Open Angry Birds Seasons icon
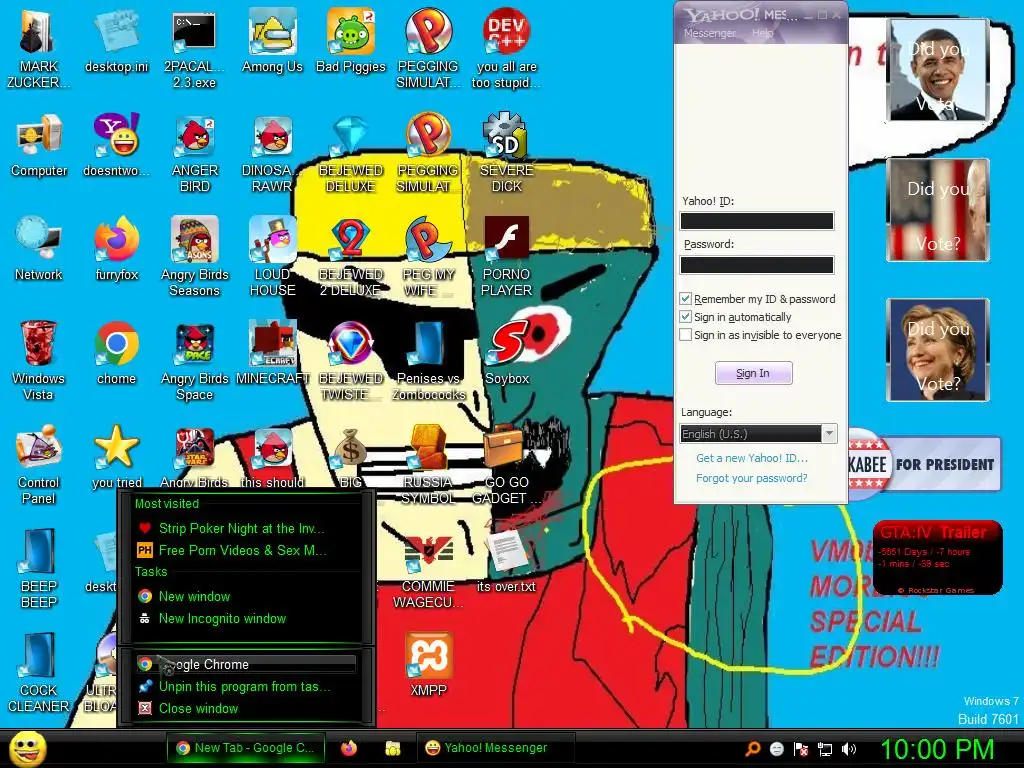Screen dimensions: 1024x768 [x=195, y=257]
